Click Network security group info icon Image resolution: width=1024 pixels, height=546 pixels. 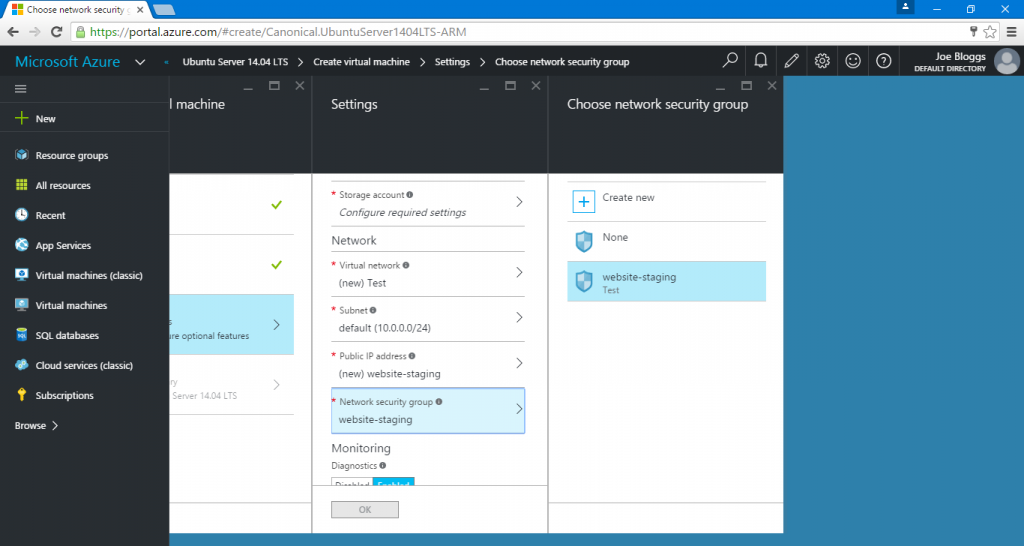(439, 402)
